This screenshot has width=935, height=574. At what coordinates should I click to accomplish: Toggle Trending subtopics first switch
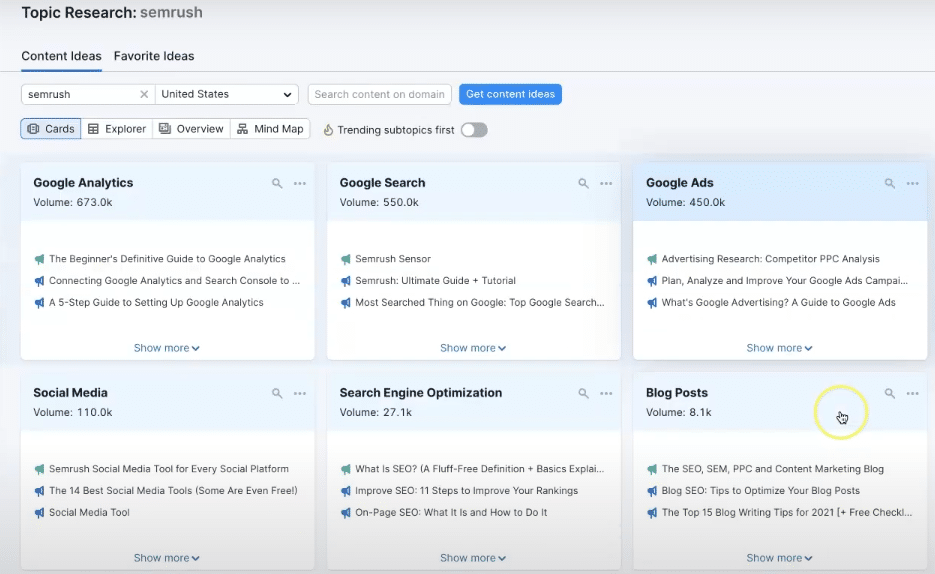474,130
